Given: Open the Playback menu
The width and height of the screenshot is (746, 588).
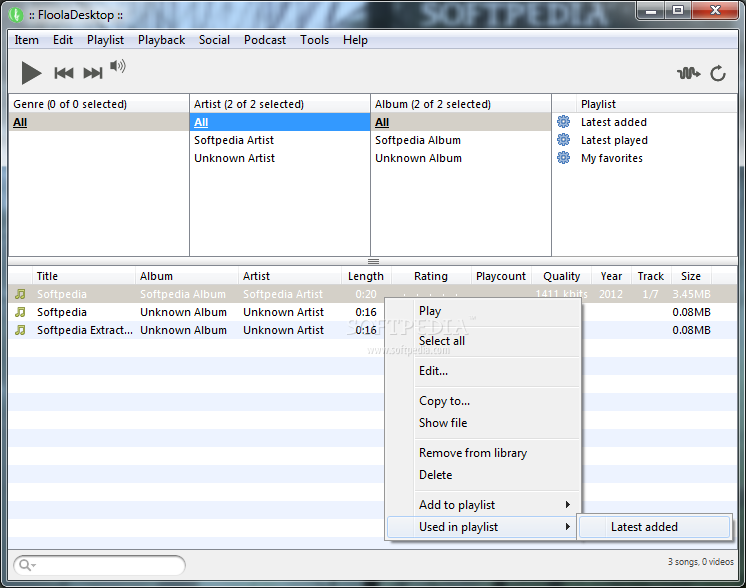Looking at the screenshot, I should [x=161, y=40].
